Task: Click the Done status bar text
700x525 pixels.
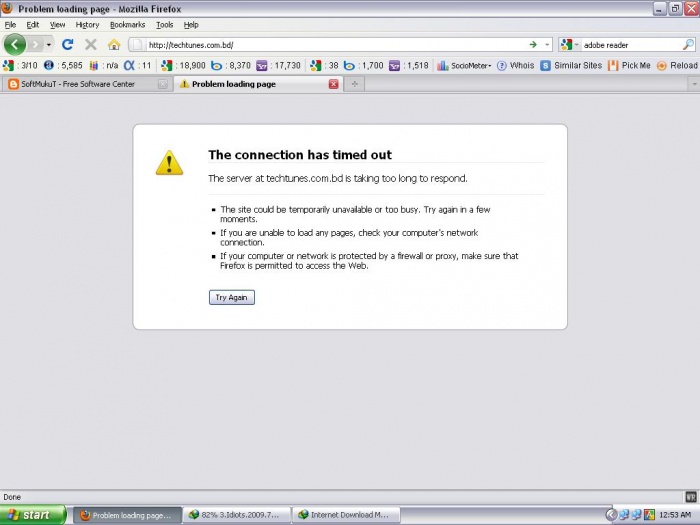Action: tap(12, 497)
